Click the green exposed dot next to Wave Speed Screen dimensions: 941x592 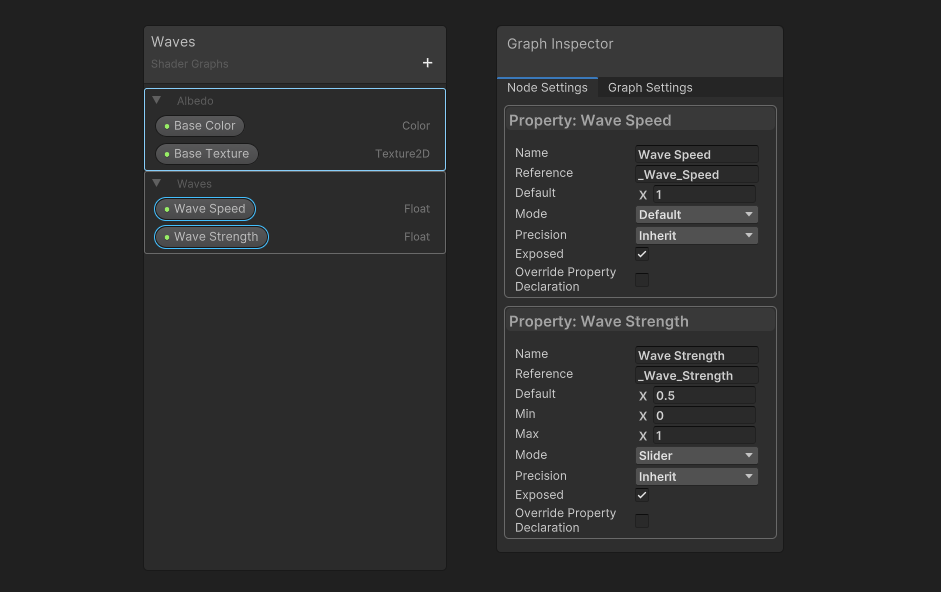tap(165, 209)
